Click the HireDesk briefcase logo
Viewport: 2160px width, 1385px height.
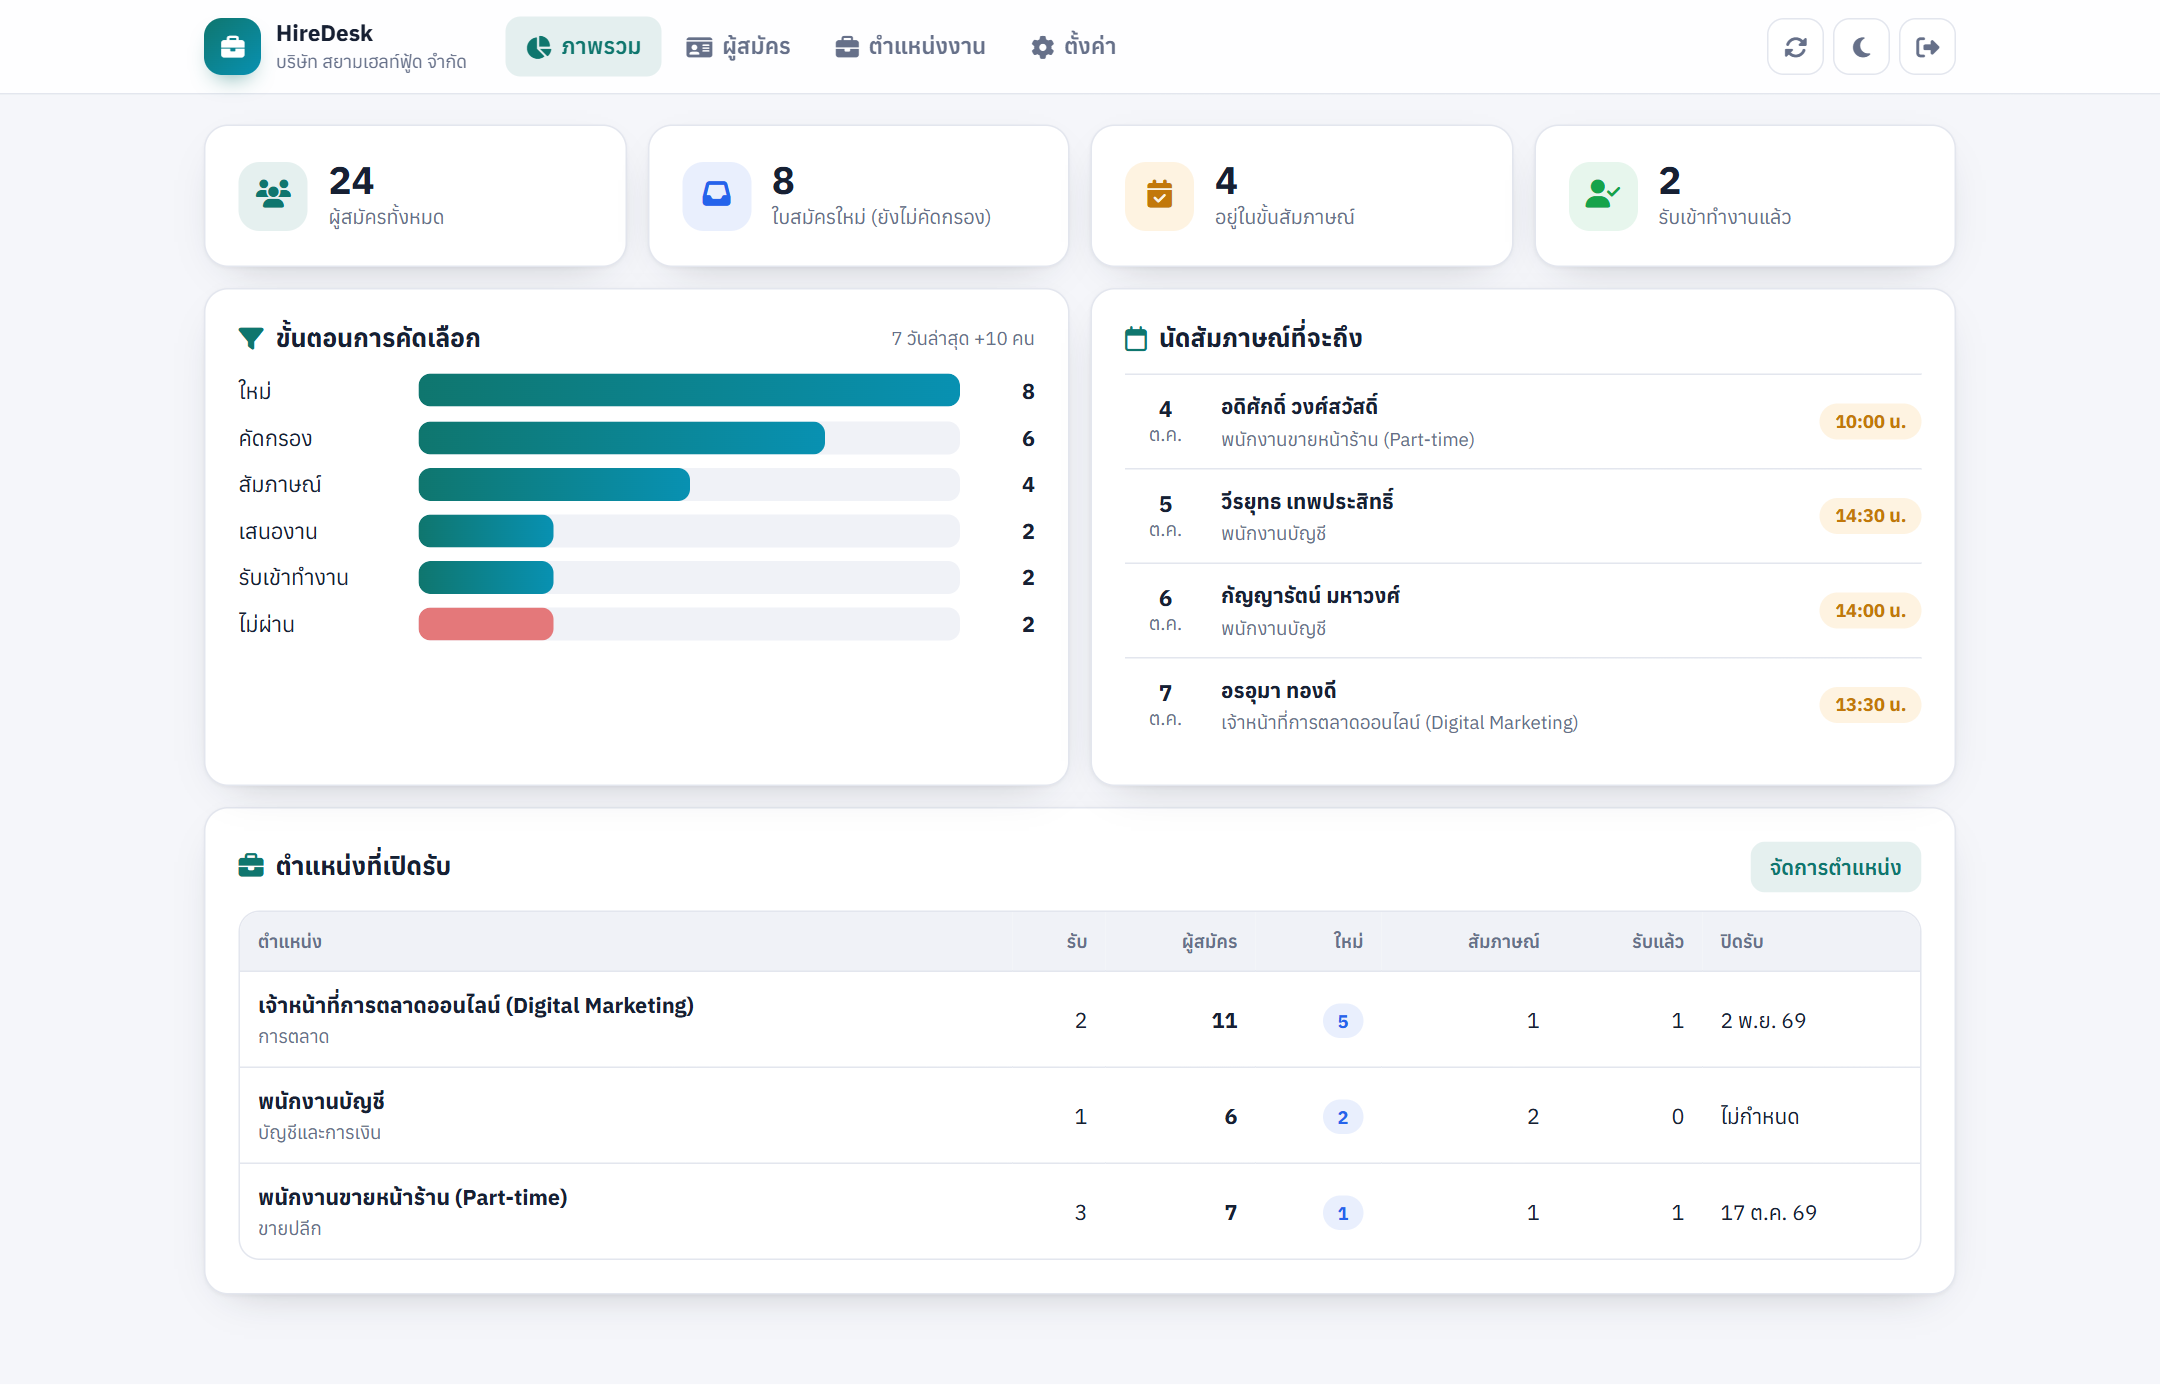coord(233,47)
